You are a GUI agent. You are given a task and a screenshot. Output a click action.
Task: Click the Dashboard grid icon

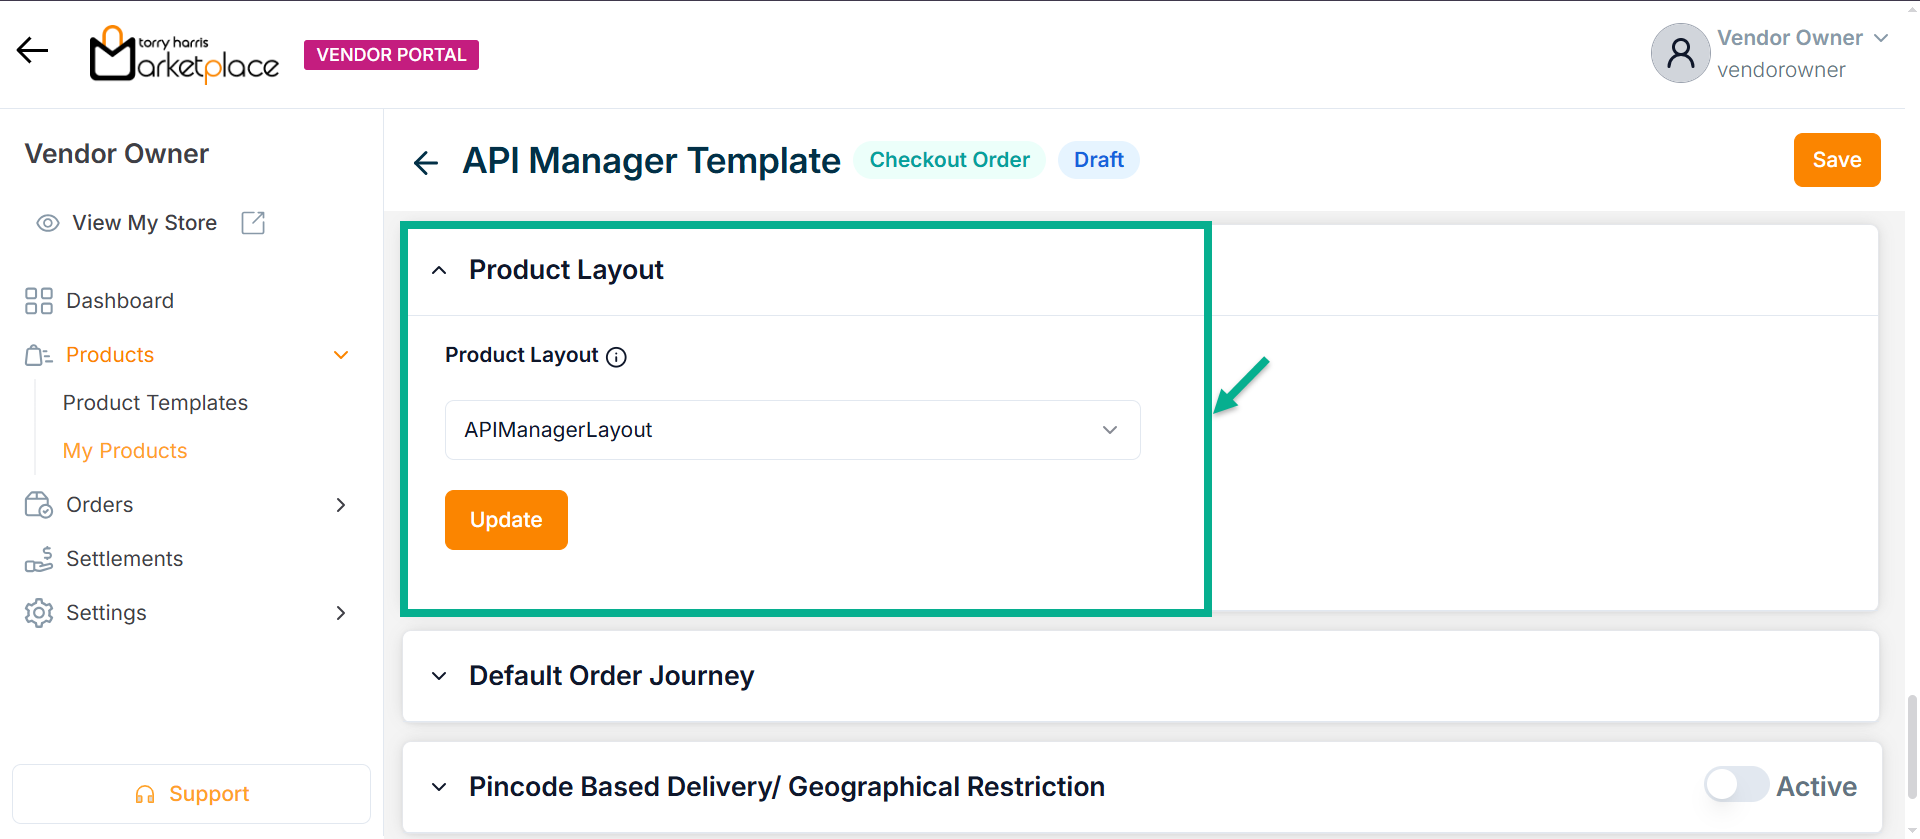39,301
